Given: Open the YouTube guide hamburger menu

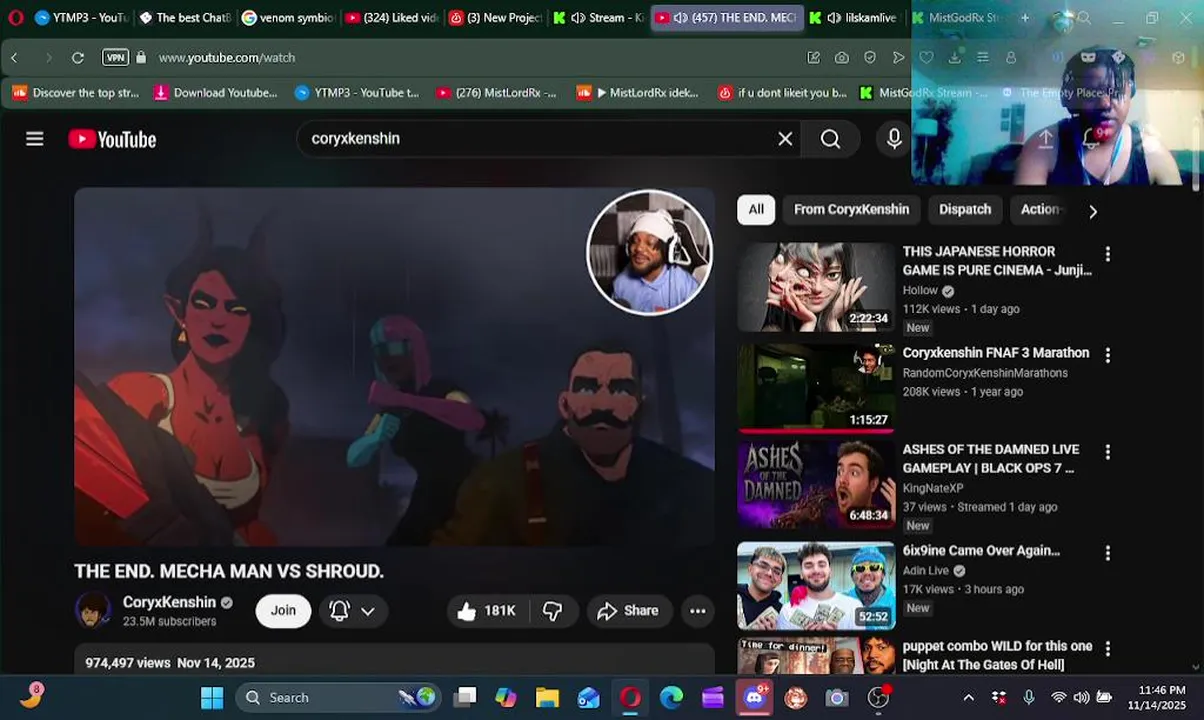Looking at the screenshot, I should [35, 139].
